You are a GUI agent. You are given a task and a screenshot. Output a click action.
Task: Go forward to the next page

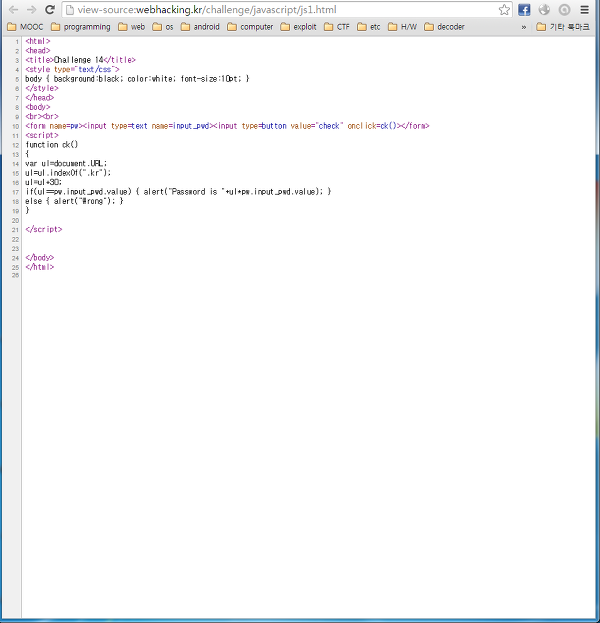31,10
